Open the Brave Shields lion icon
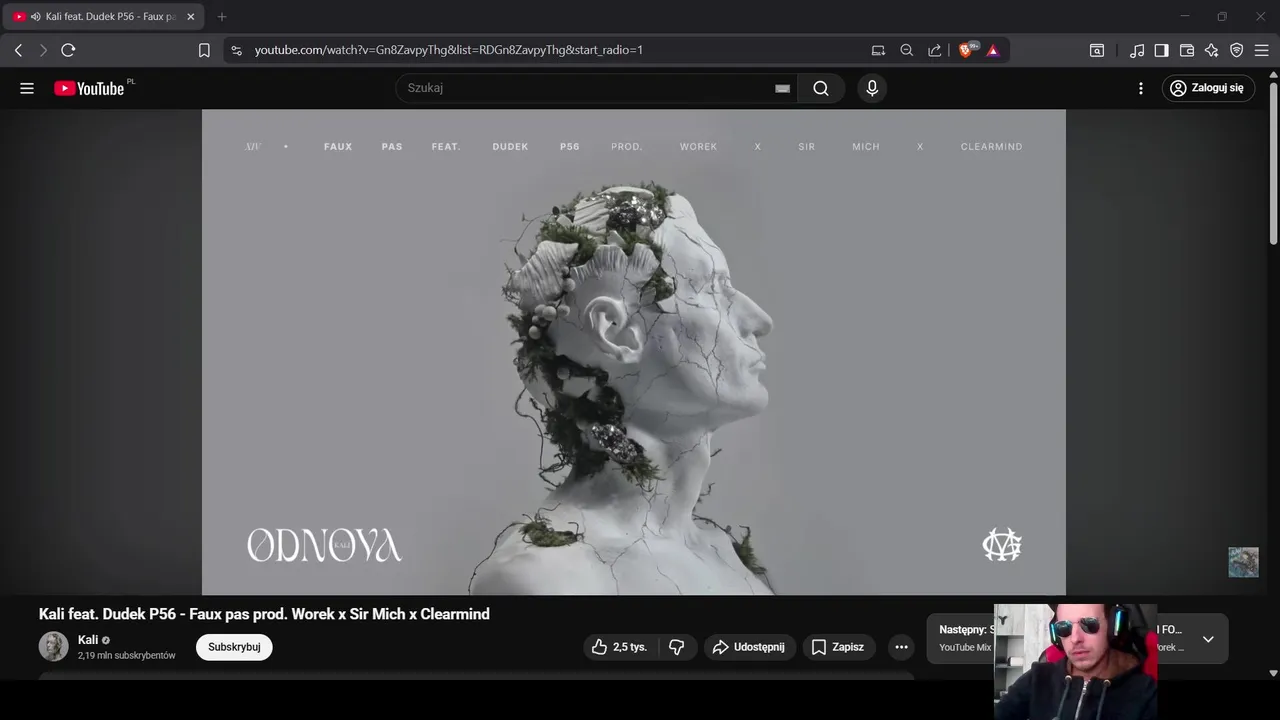Viewport: 1280px width, 720px height. tap(966, 50)
